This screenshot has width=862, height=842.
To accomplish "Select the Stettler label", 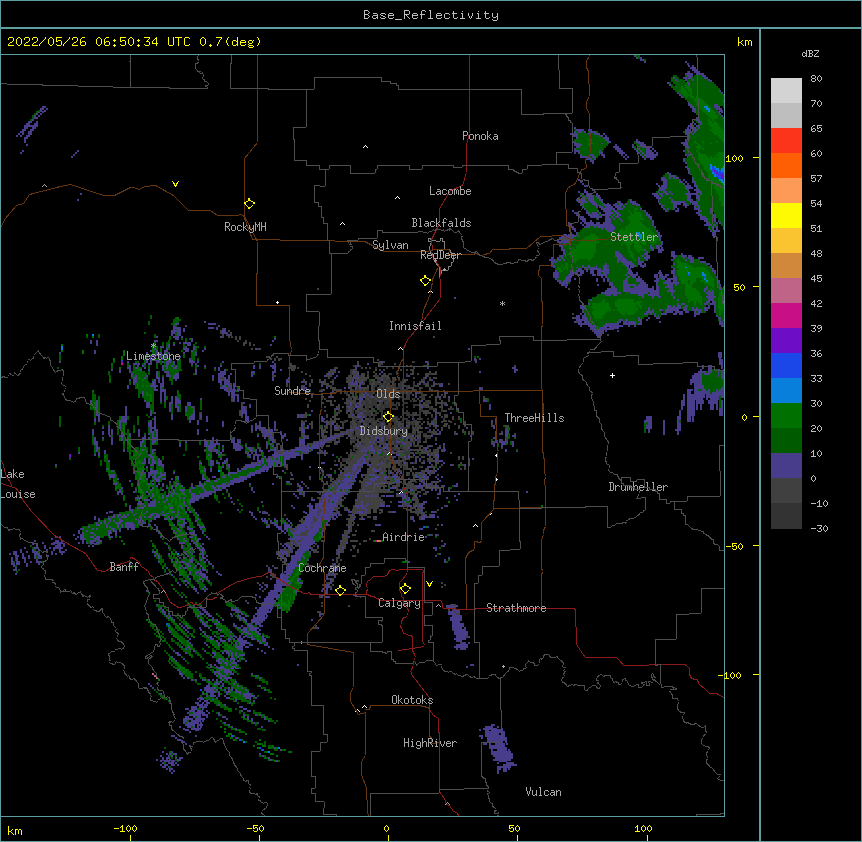I will point(634,237).
